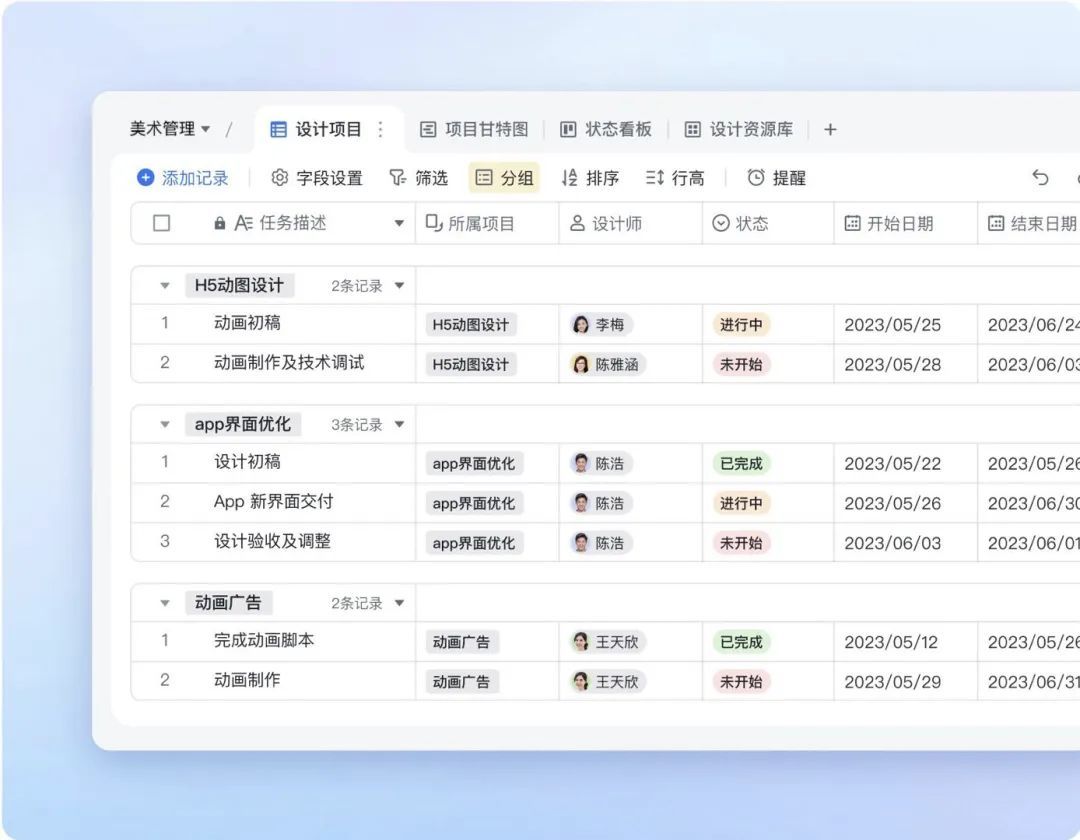Click the sort icon in toolbar
The width and height of the screenshot is (1080, 840).
coord(570,178)
